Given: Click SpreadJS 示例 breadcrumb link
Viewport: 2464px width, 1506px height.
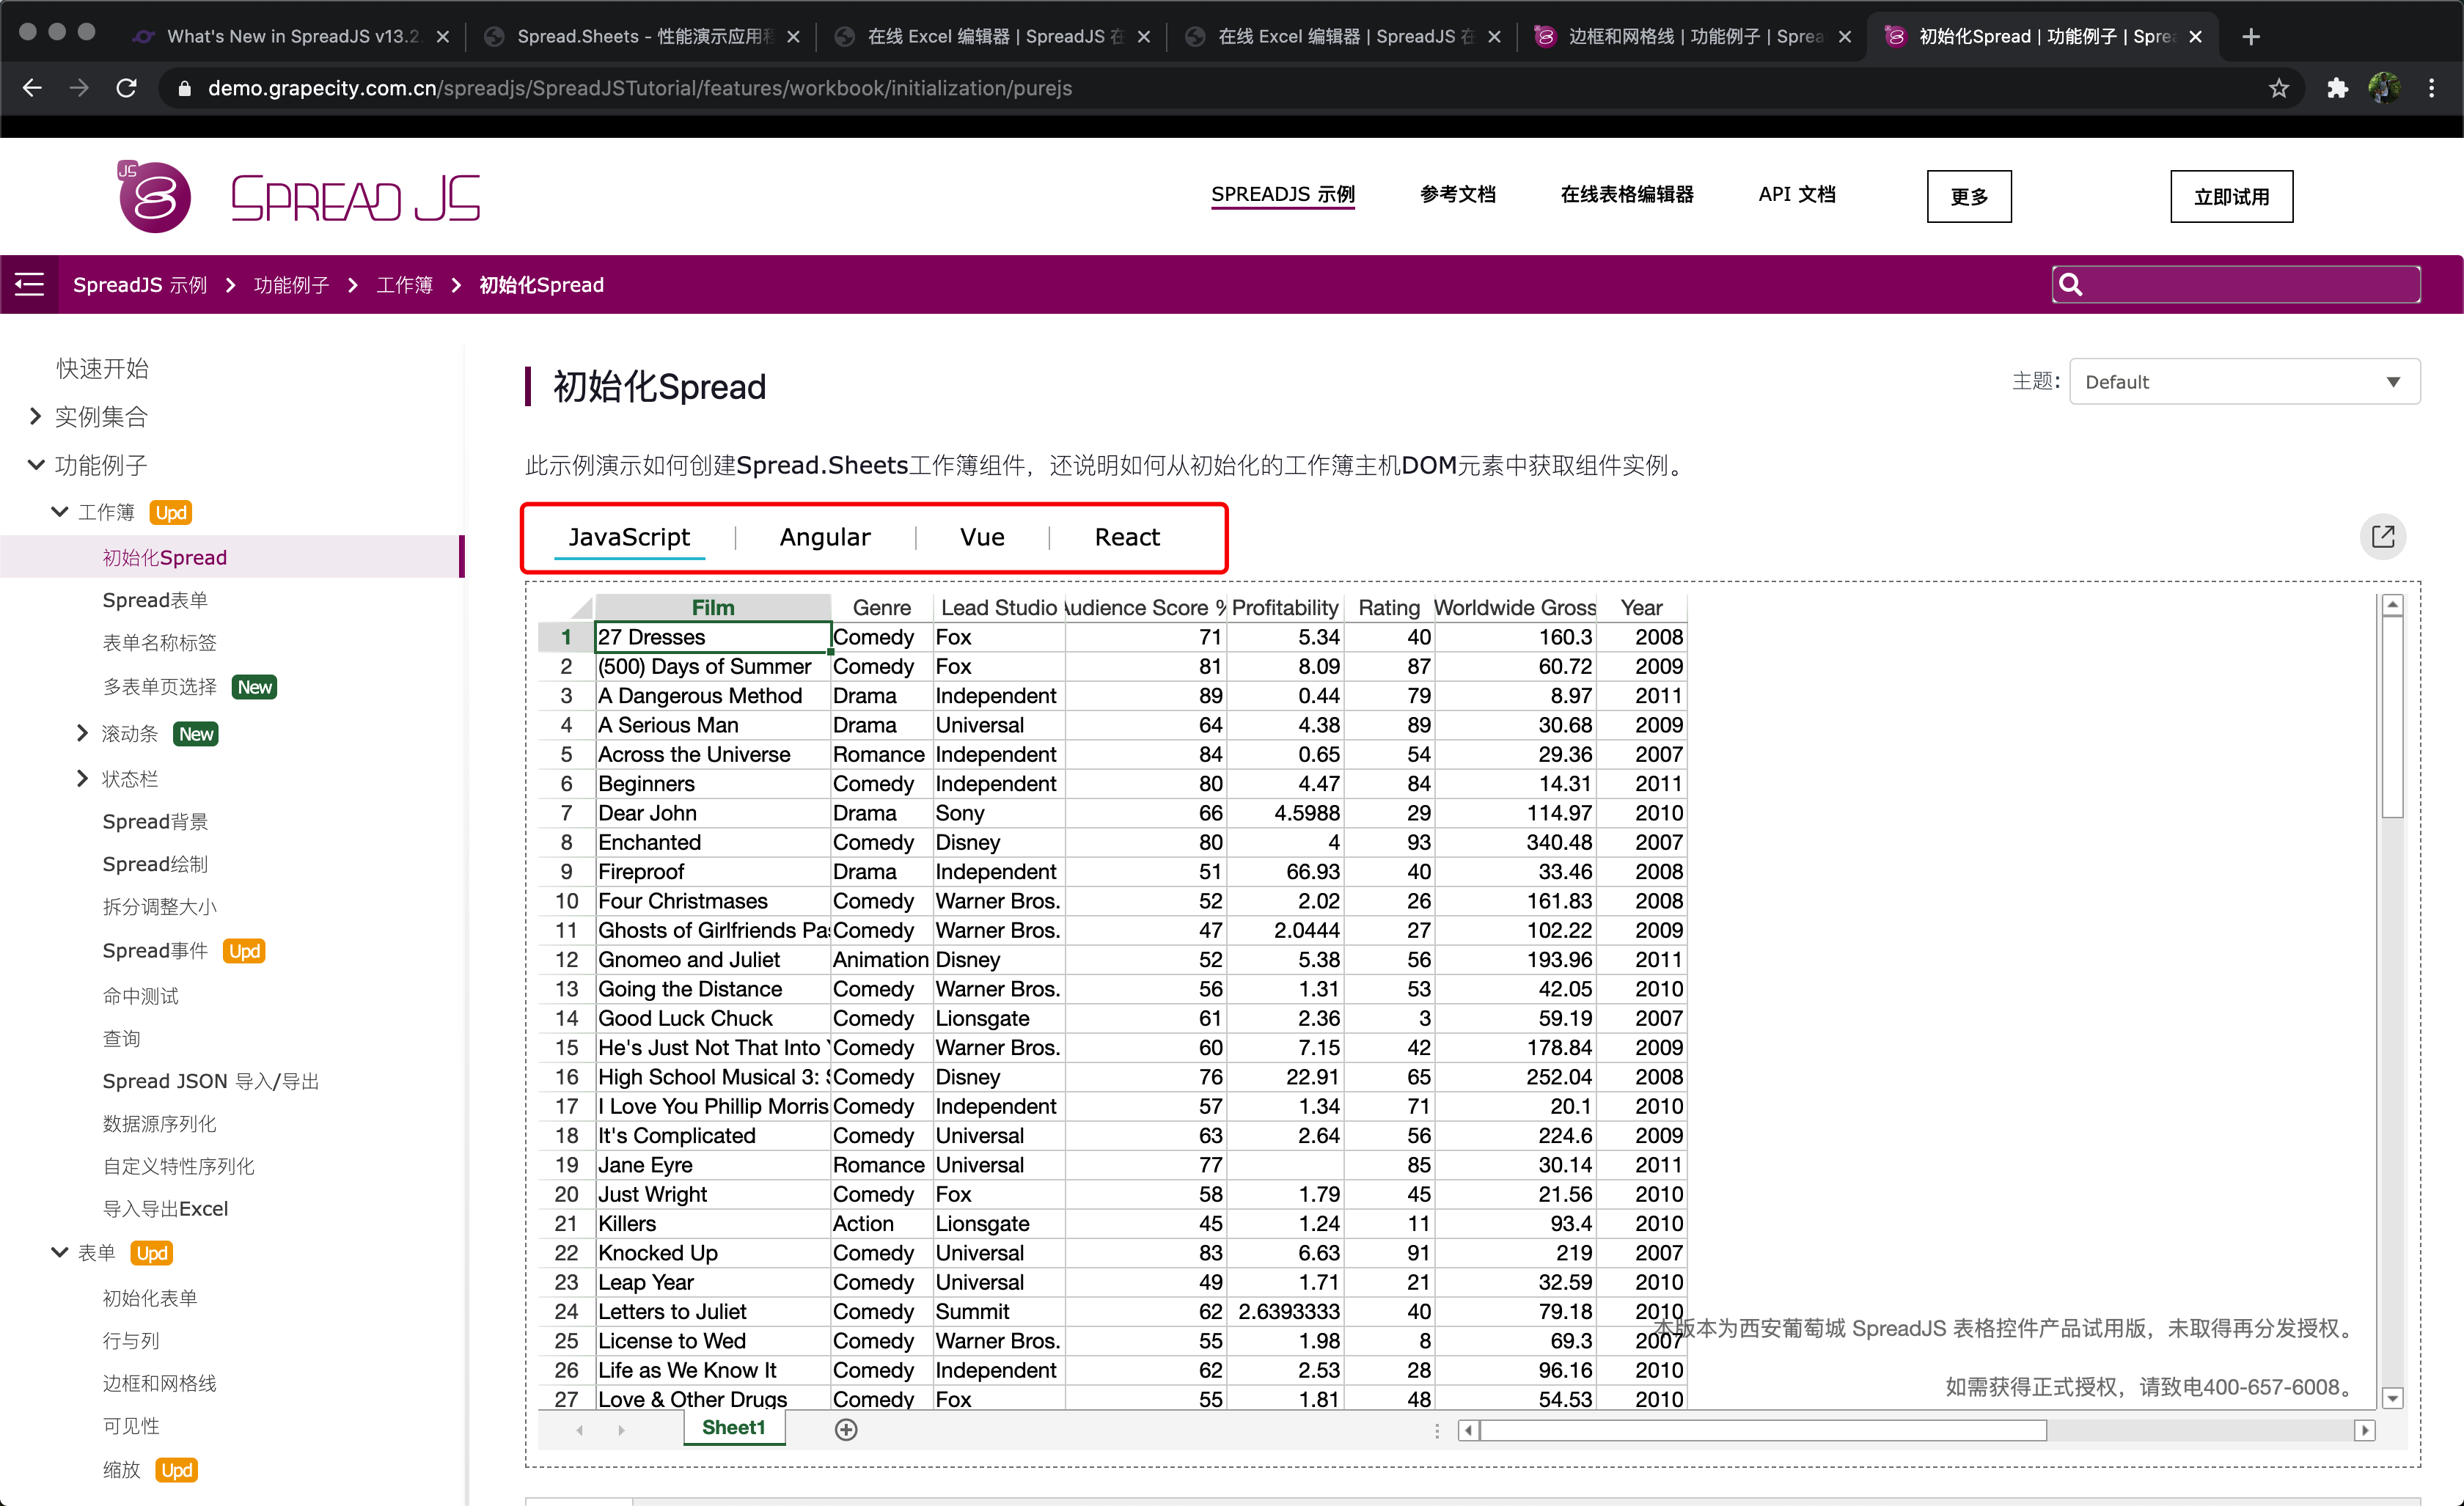Looking at the screenshot, I should (x=140, y=285).
